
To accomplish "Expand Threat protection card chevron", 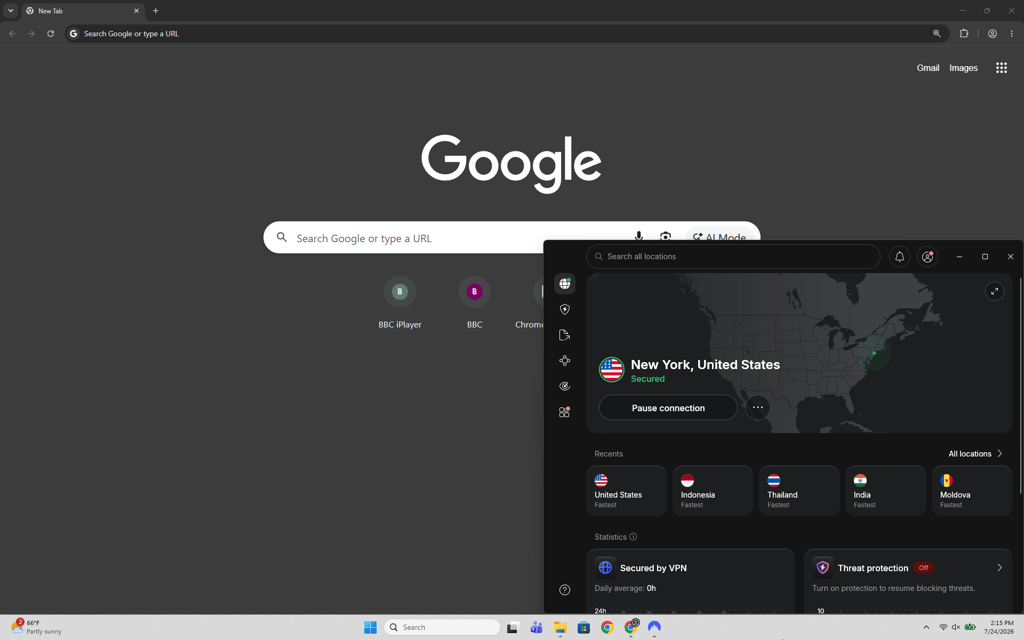I will coord(999,568).
